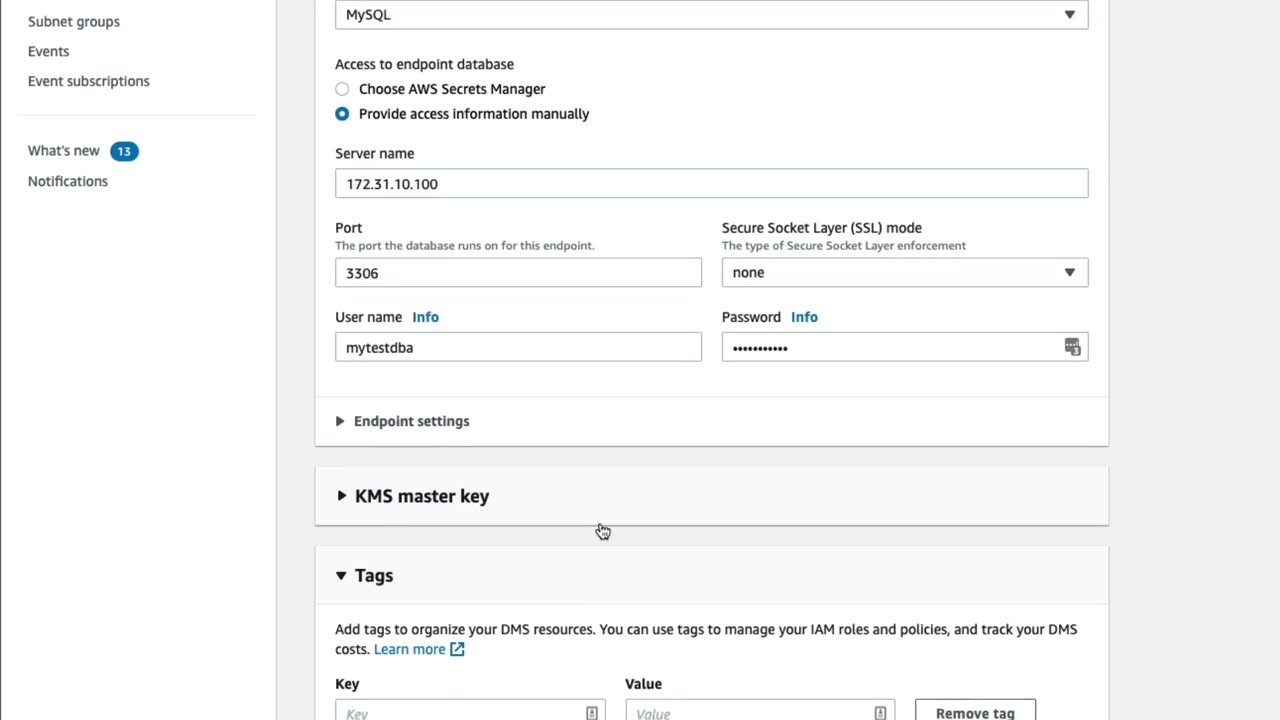Image resolution: width=1280 pixels, height=720 pixels.
Task: Click the Port field showing 3306
Action: point(518,273)
